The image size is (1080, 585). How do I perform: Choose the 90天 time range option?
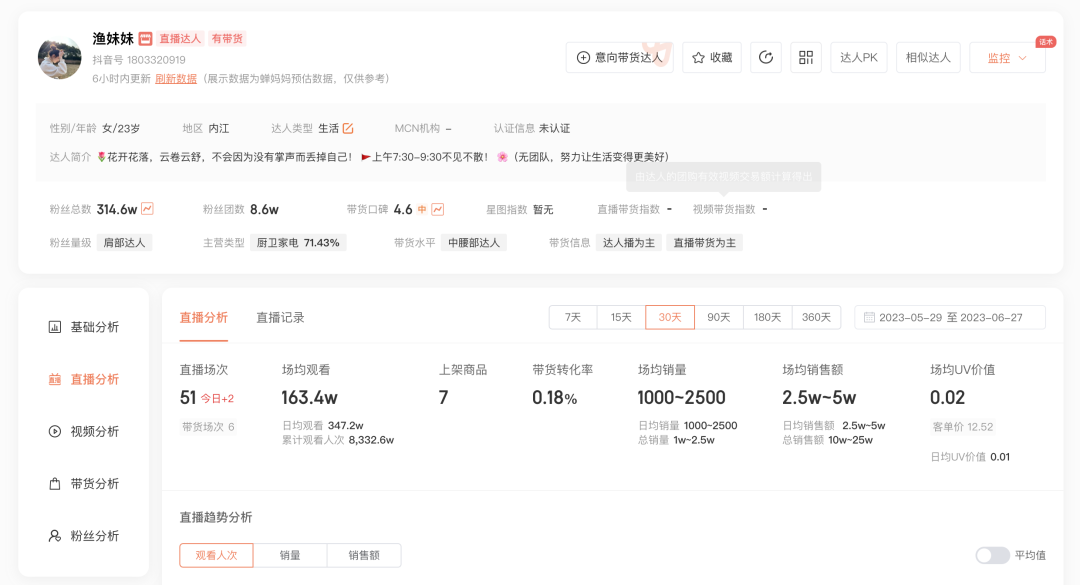point(718,316)
